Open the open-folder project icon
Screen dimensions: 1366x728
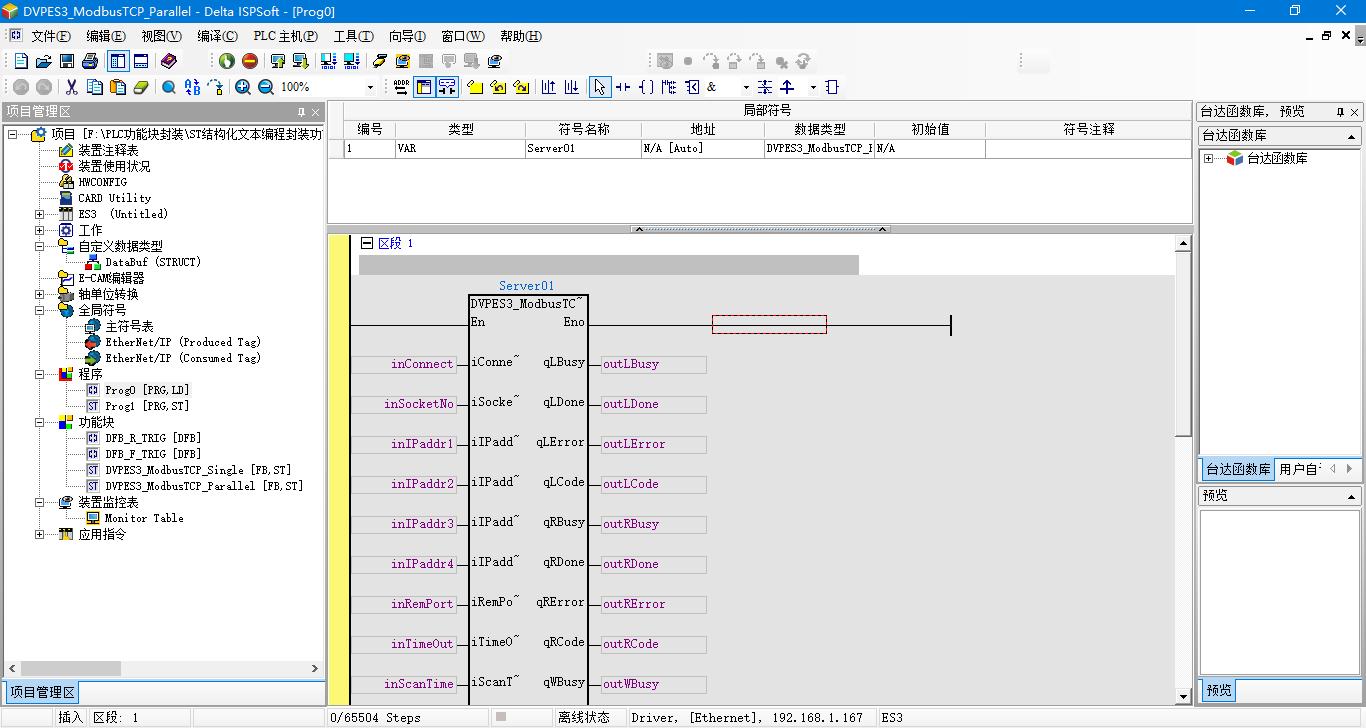[44, 62]
